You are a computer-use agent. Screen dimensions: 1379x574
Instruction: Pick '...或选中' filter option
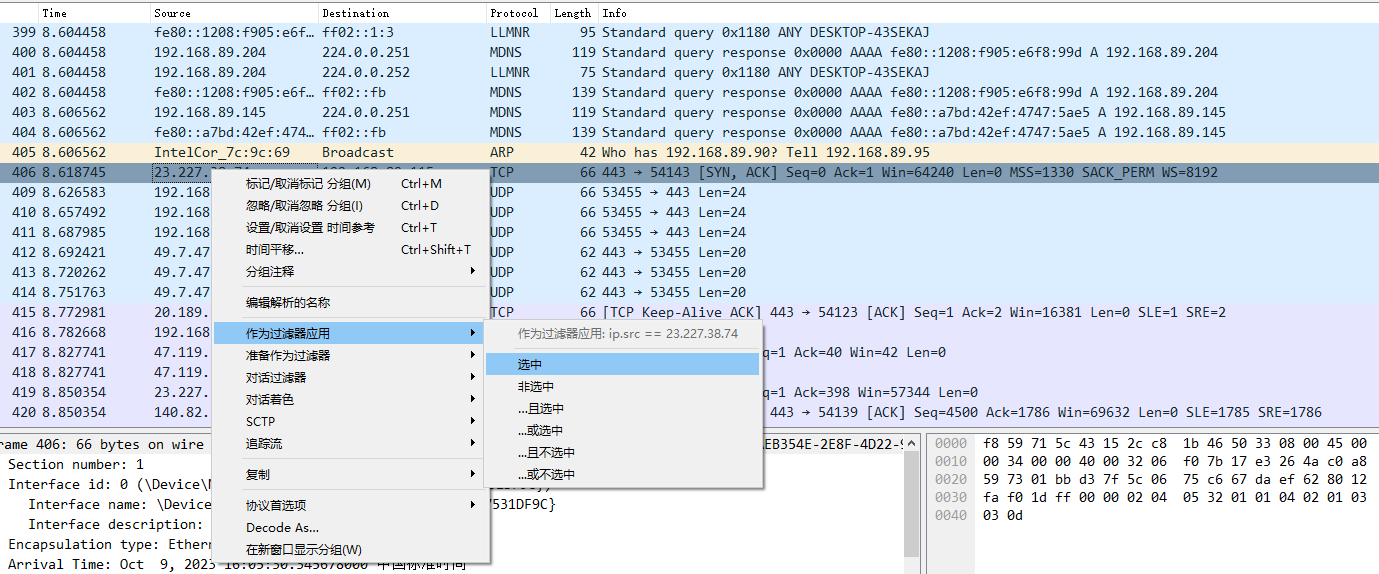coord(540,431)
